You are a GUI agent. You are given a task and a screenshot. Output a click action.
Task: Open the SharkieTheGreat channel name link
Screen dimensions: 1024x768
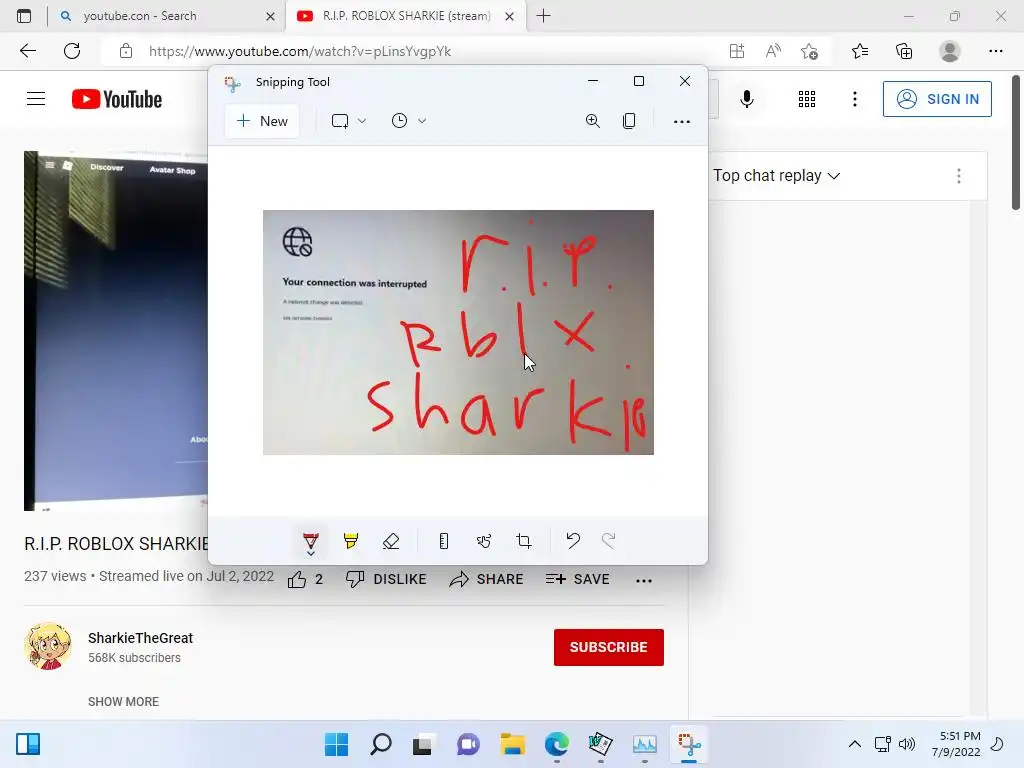pos(140,638)
